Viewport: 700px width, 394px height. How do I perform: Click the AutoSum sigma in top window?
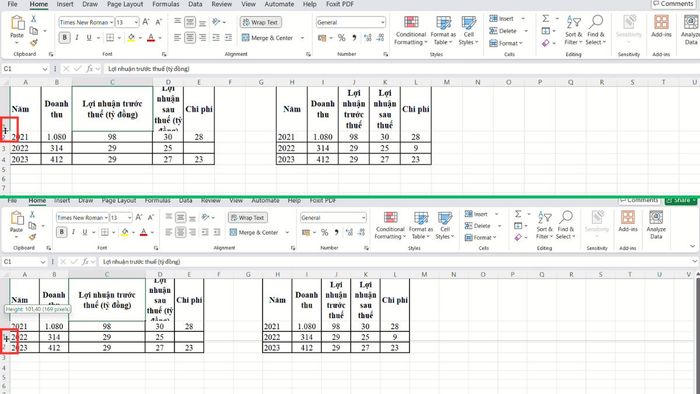click(x=546, y=18)
